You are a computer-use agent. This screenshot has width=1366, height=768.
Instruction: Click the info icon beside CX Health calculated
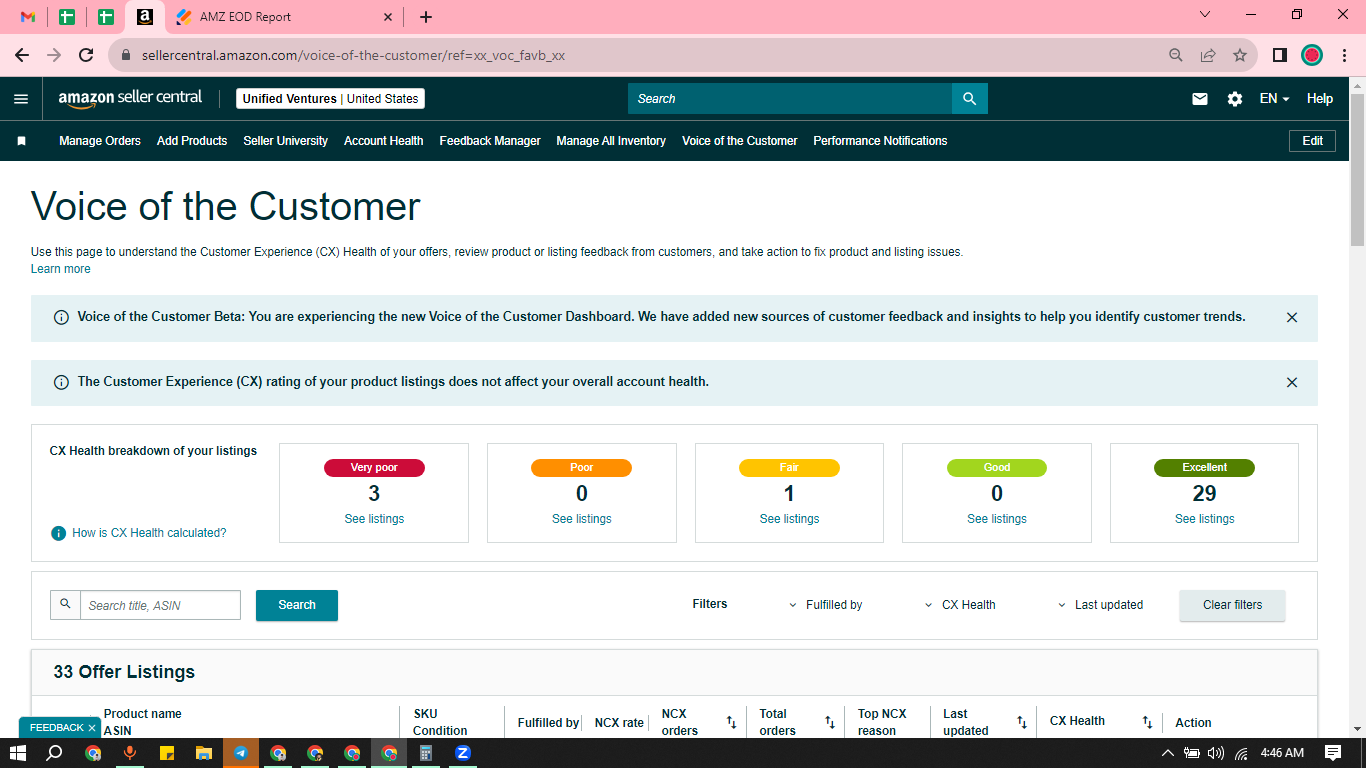point(58,534)
